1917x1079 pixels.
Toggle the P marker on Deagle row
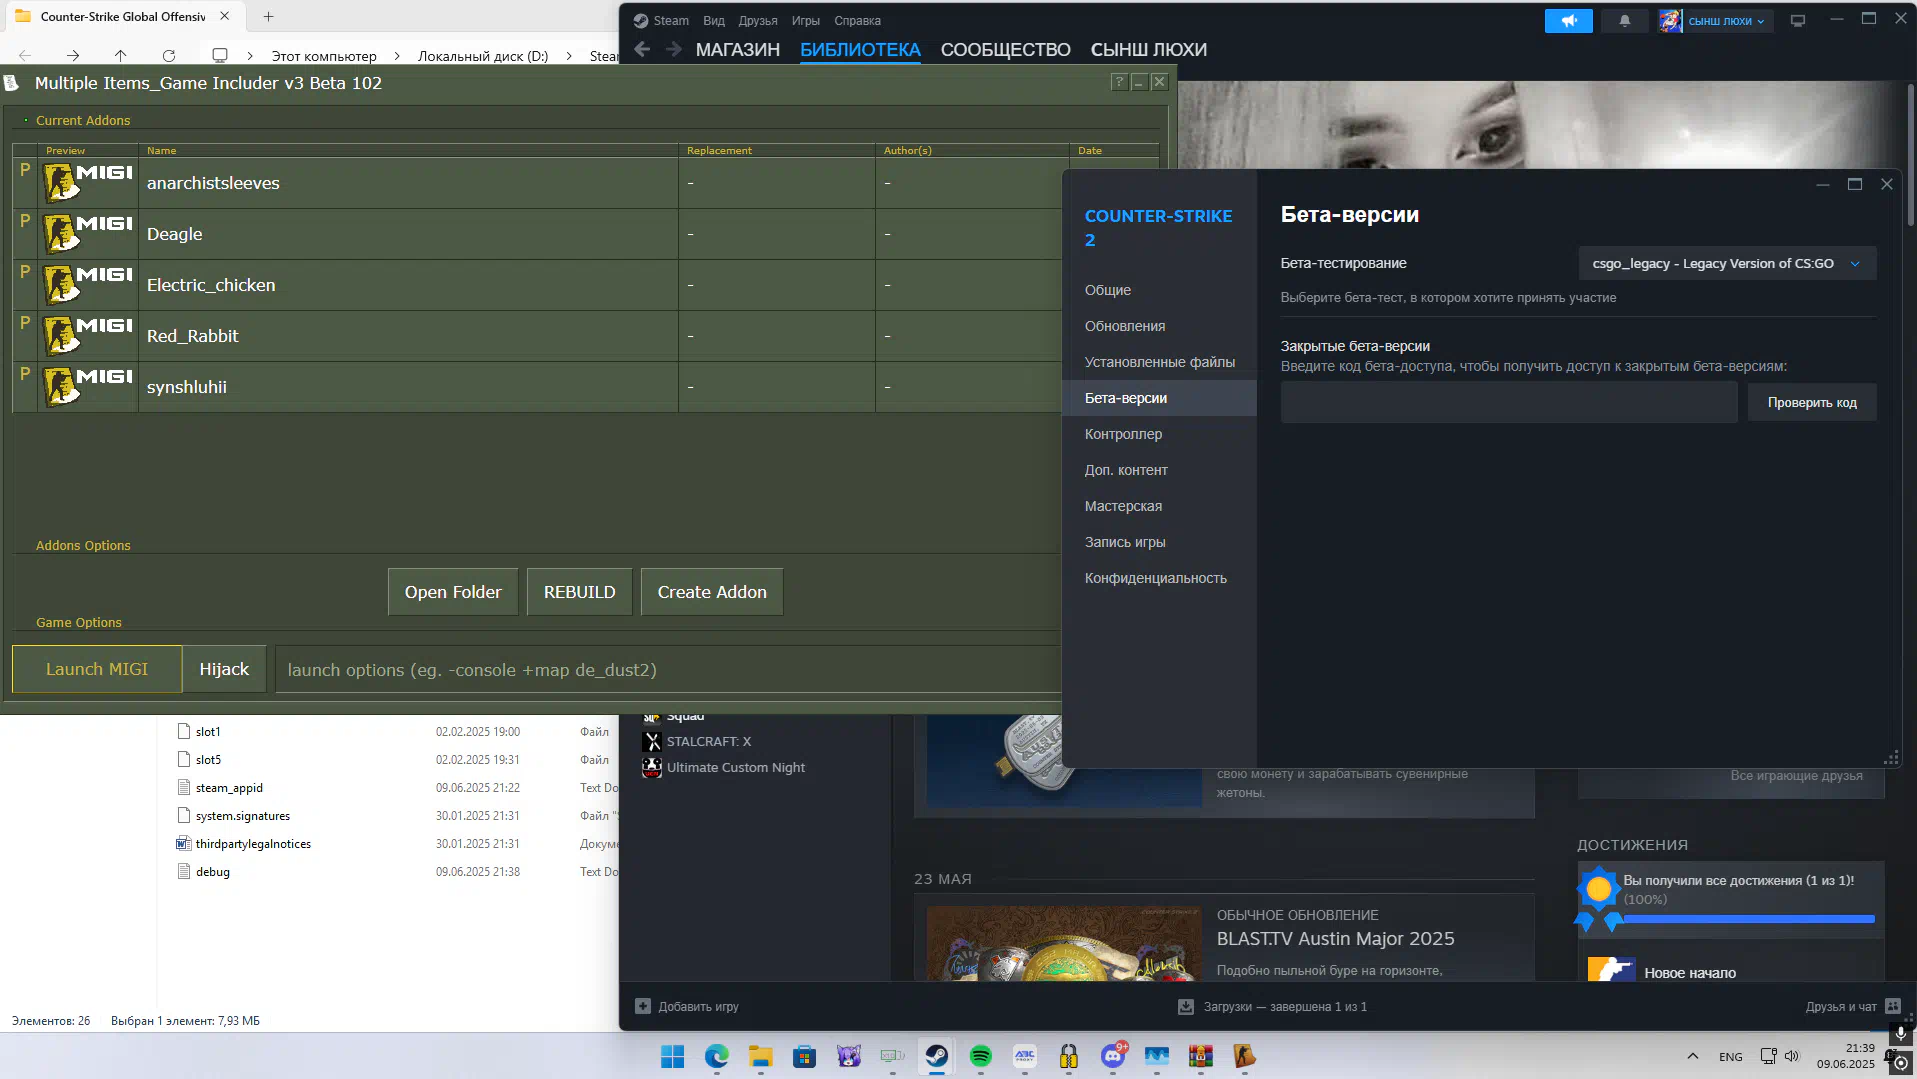coord(25,221)
